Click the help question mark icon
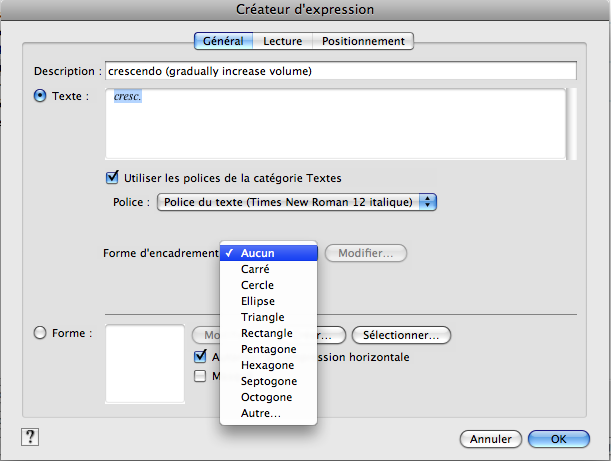Image resolution: width=611 pixels, height=461 pixels. coord(29,437)
